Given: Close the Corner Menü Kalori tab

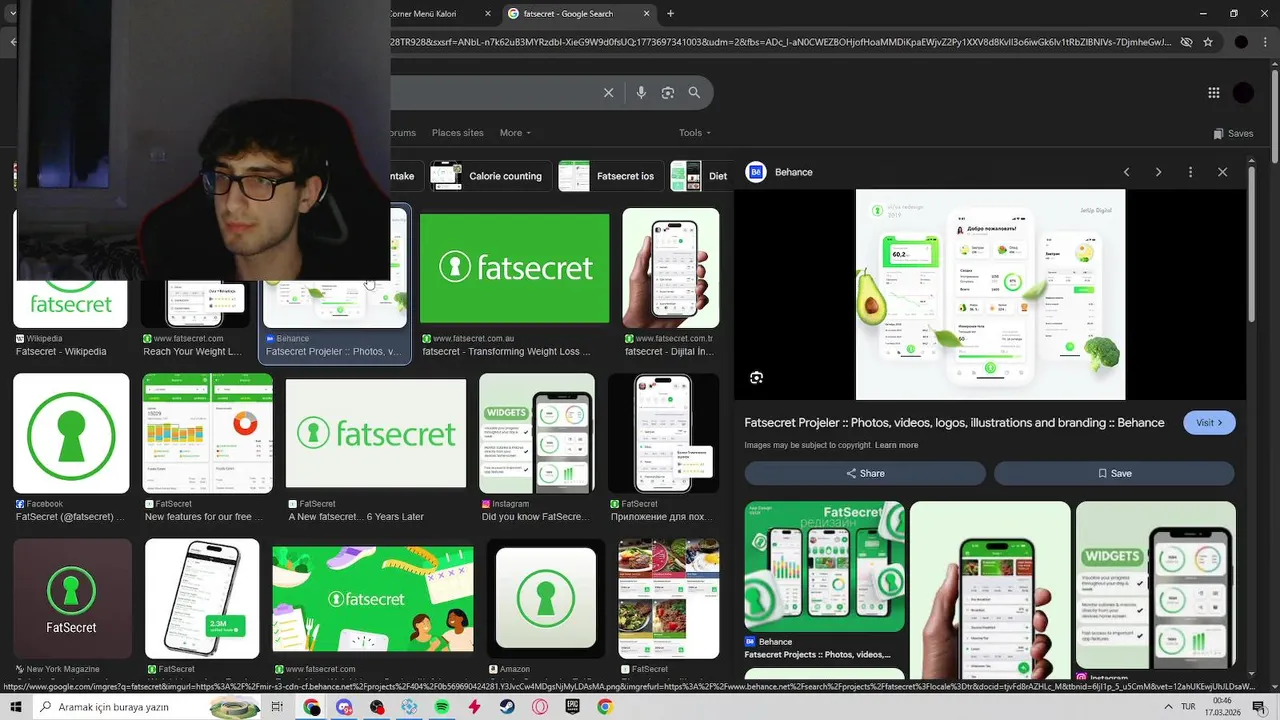Looking at the screenshot, I should pos(488,13).
